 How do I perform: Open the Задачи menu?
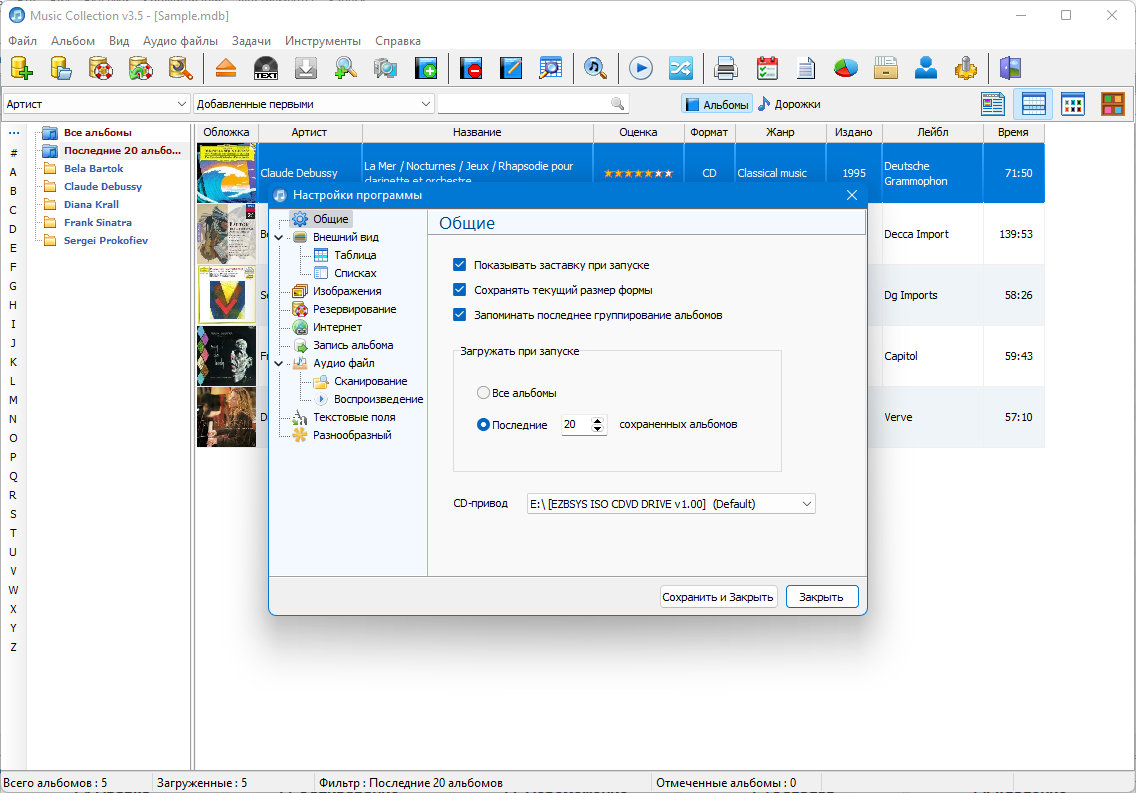[251, 41]
